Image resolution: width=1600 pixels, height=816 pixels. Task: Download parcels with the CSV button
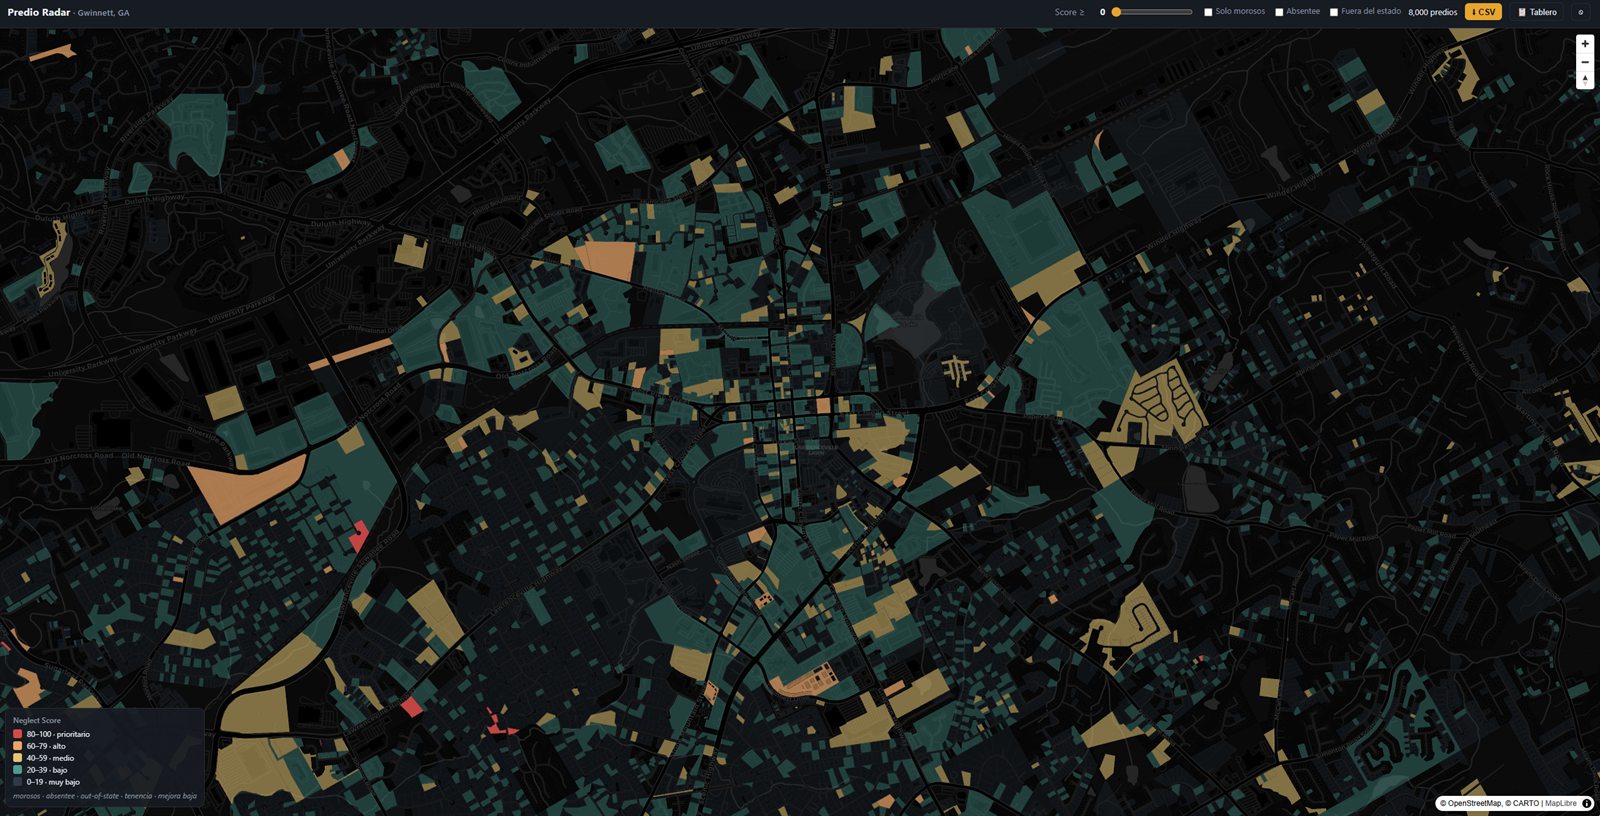[1483, 12]
